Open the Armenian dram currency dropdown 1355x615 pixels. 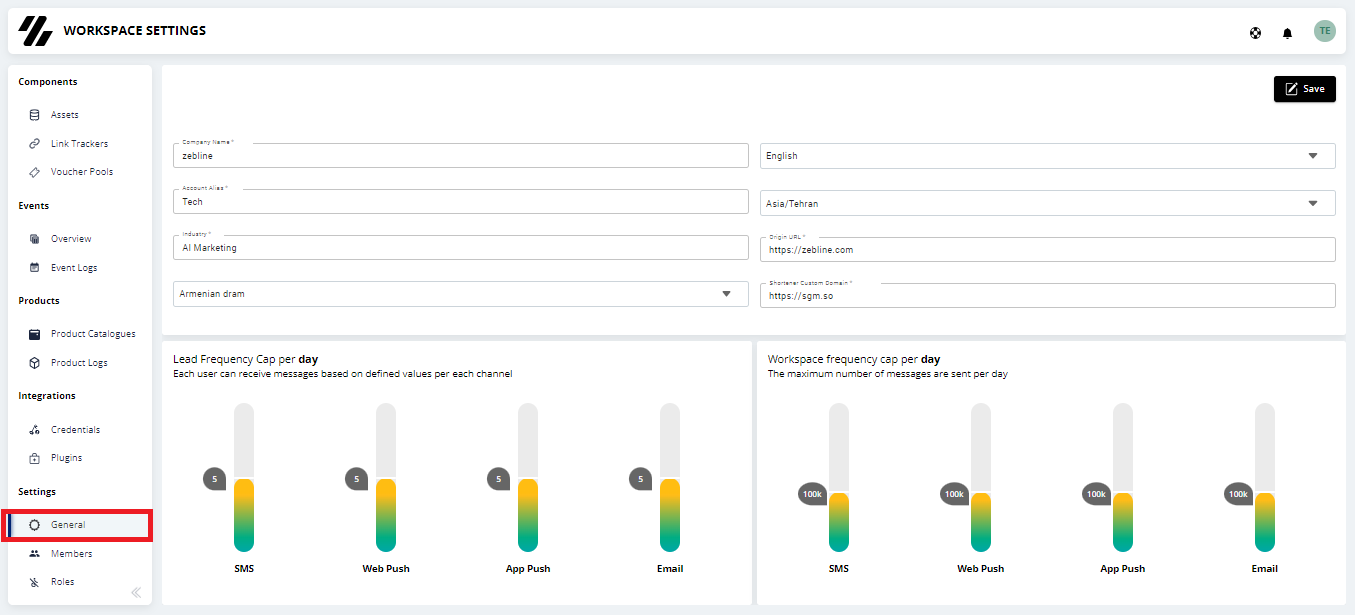460,294
